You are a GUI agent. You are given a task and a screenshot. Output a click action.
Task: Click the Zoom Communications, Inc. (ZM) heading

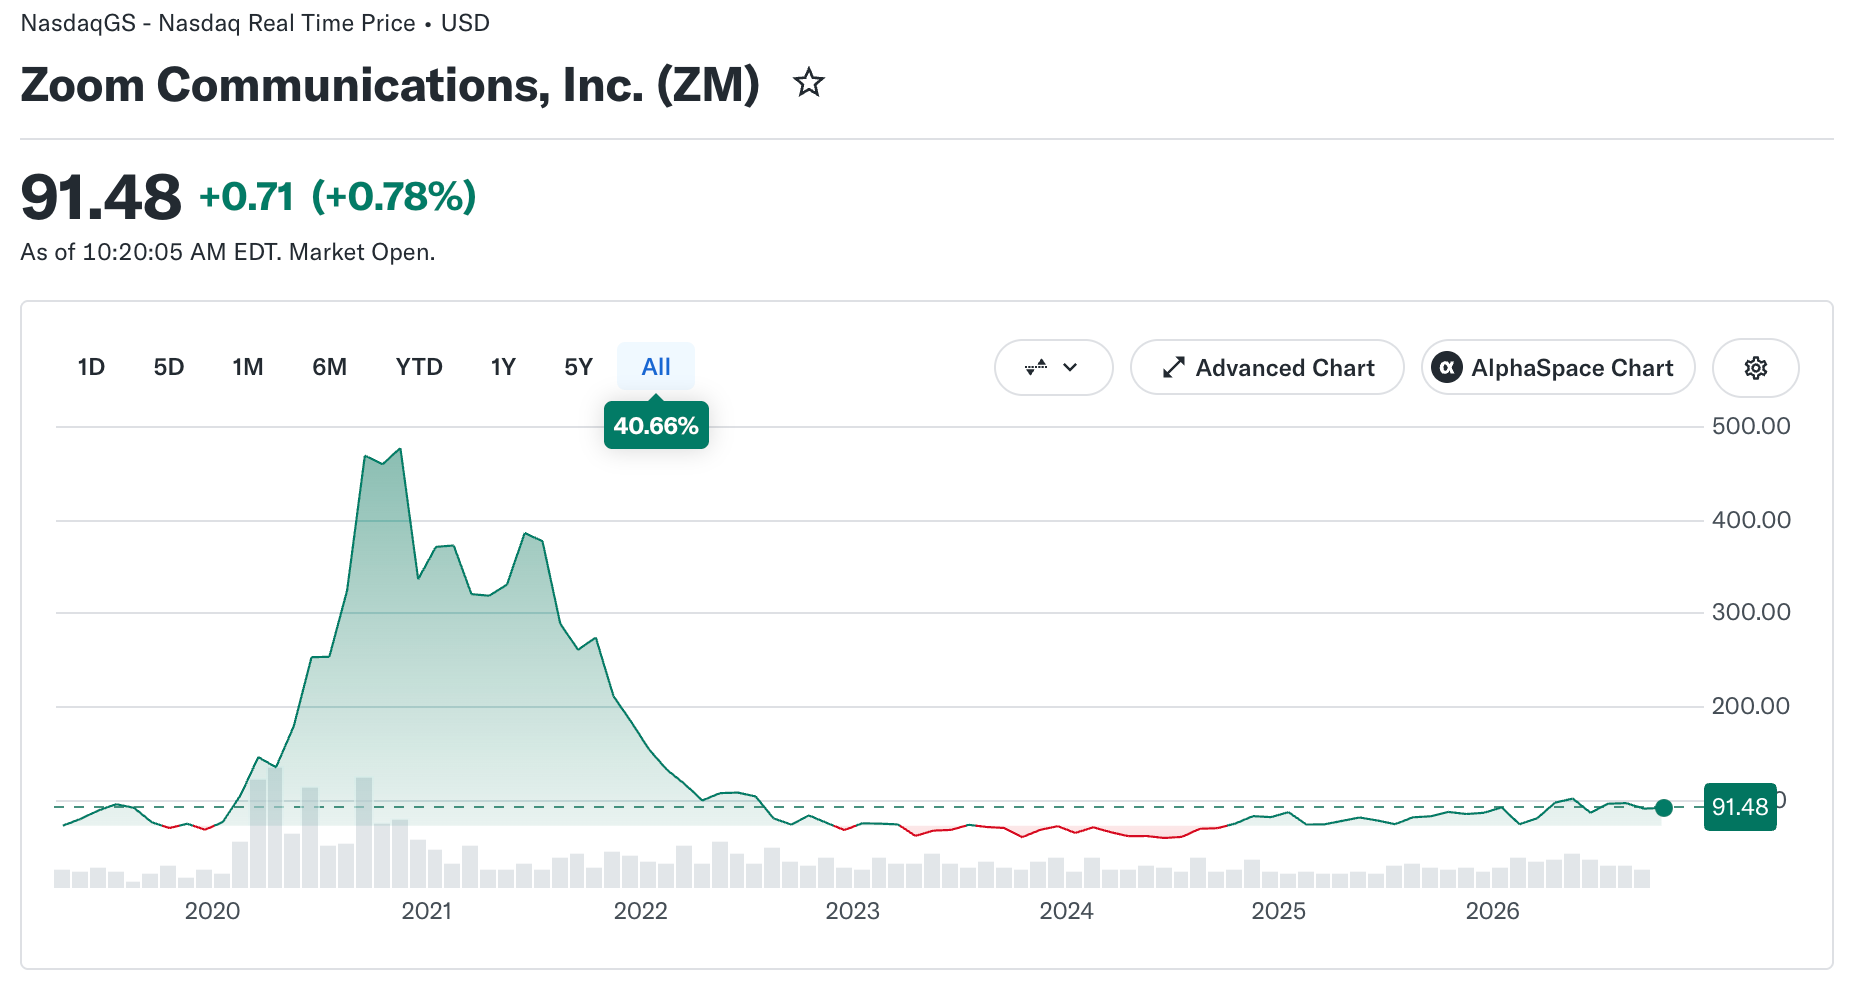tap(390, 85)
